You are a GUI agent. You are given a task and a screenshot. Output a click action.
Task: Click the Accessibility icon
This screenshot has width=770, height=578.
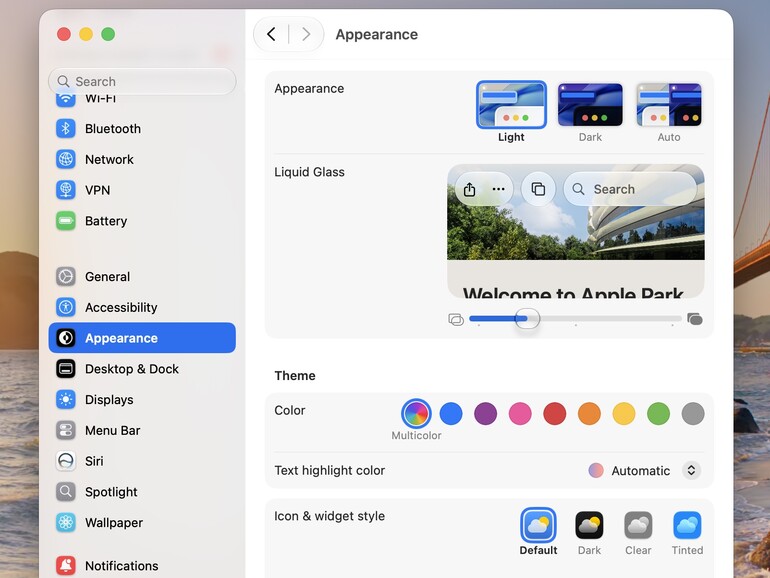pyautogui.click(x=65, y=307)
